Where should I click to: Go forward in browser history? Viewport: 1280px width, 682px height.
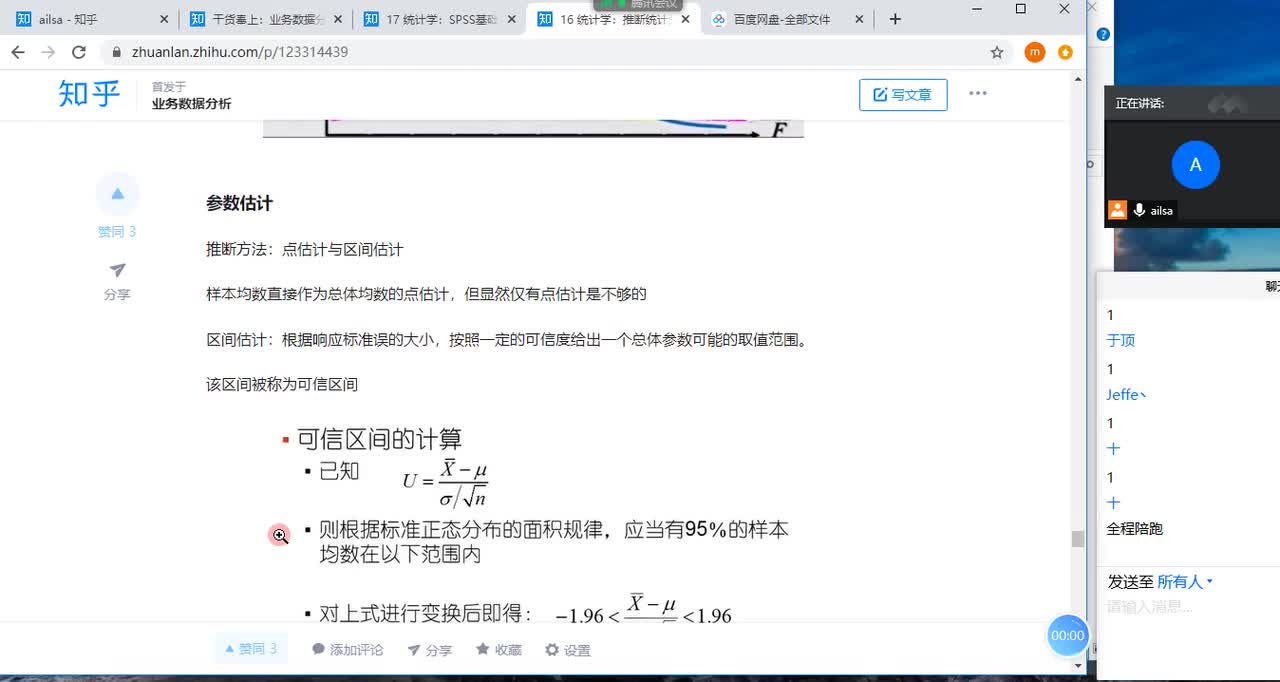[48, 52]
